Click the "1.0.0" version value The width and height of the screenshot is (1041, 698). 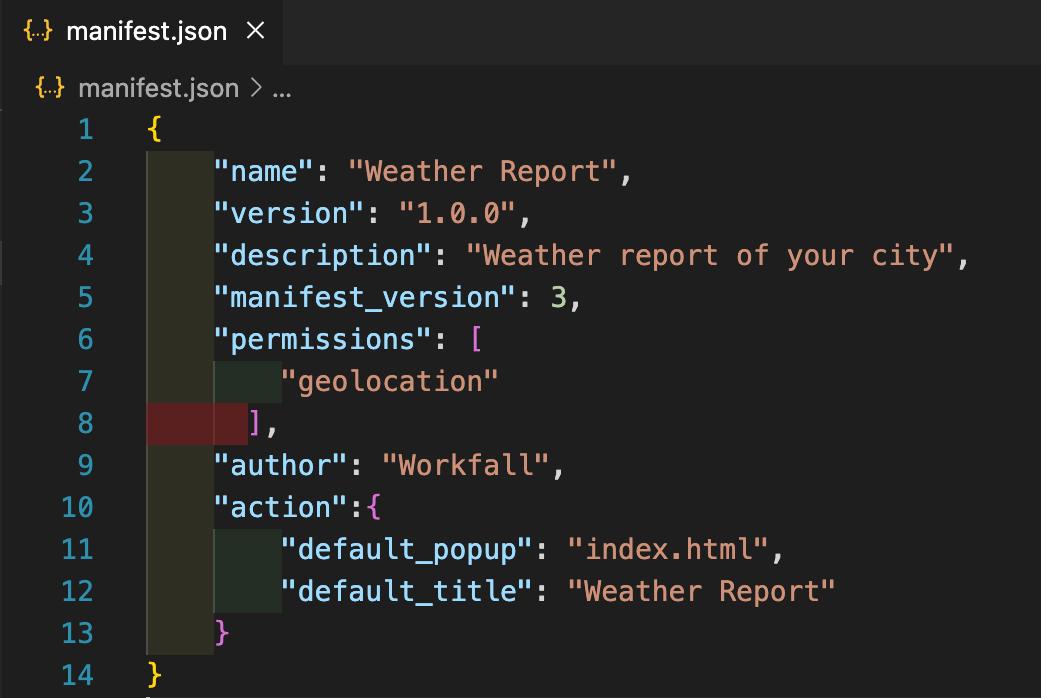click(x=457, y=213)
